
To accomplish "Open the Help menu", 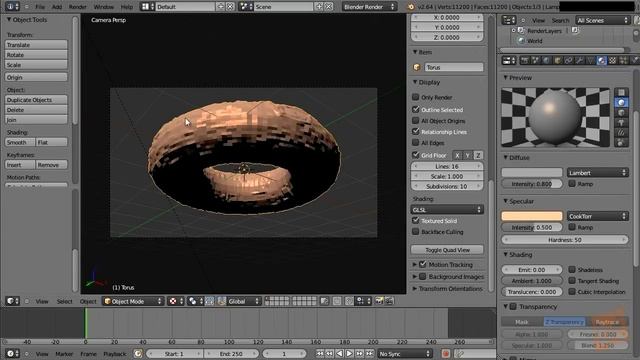I will point(127,7).
